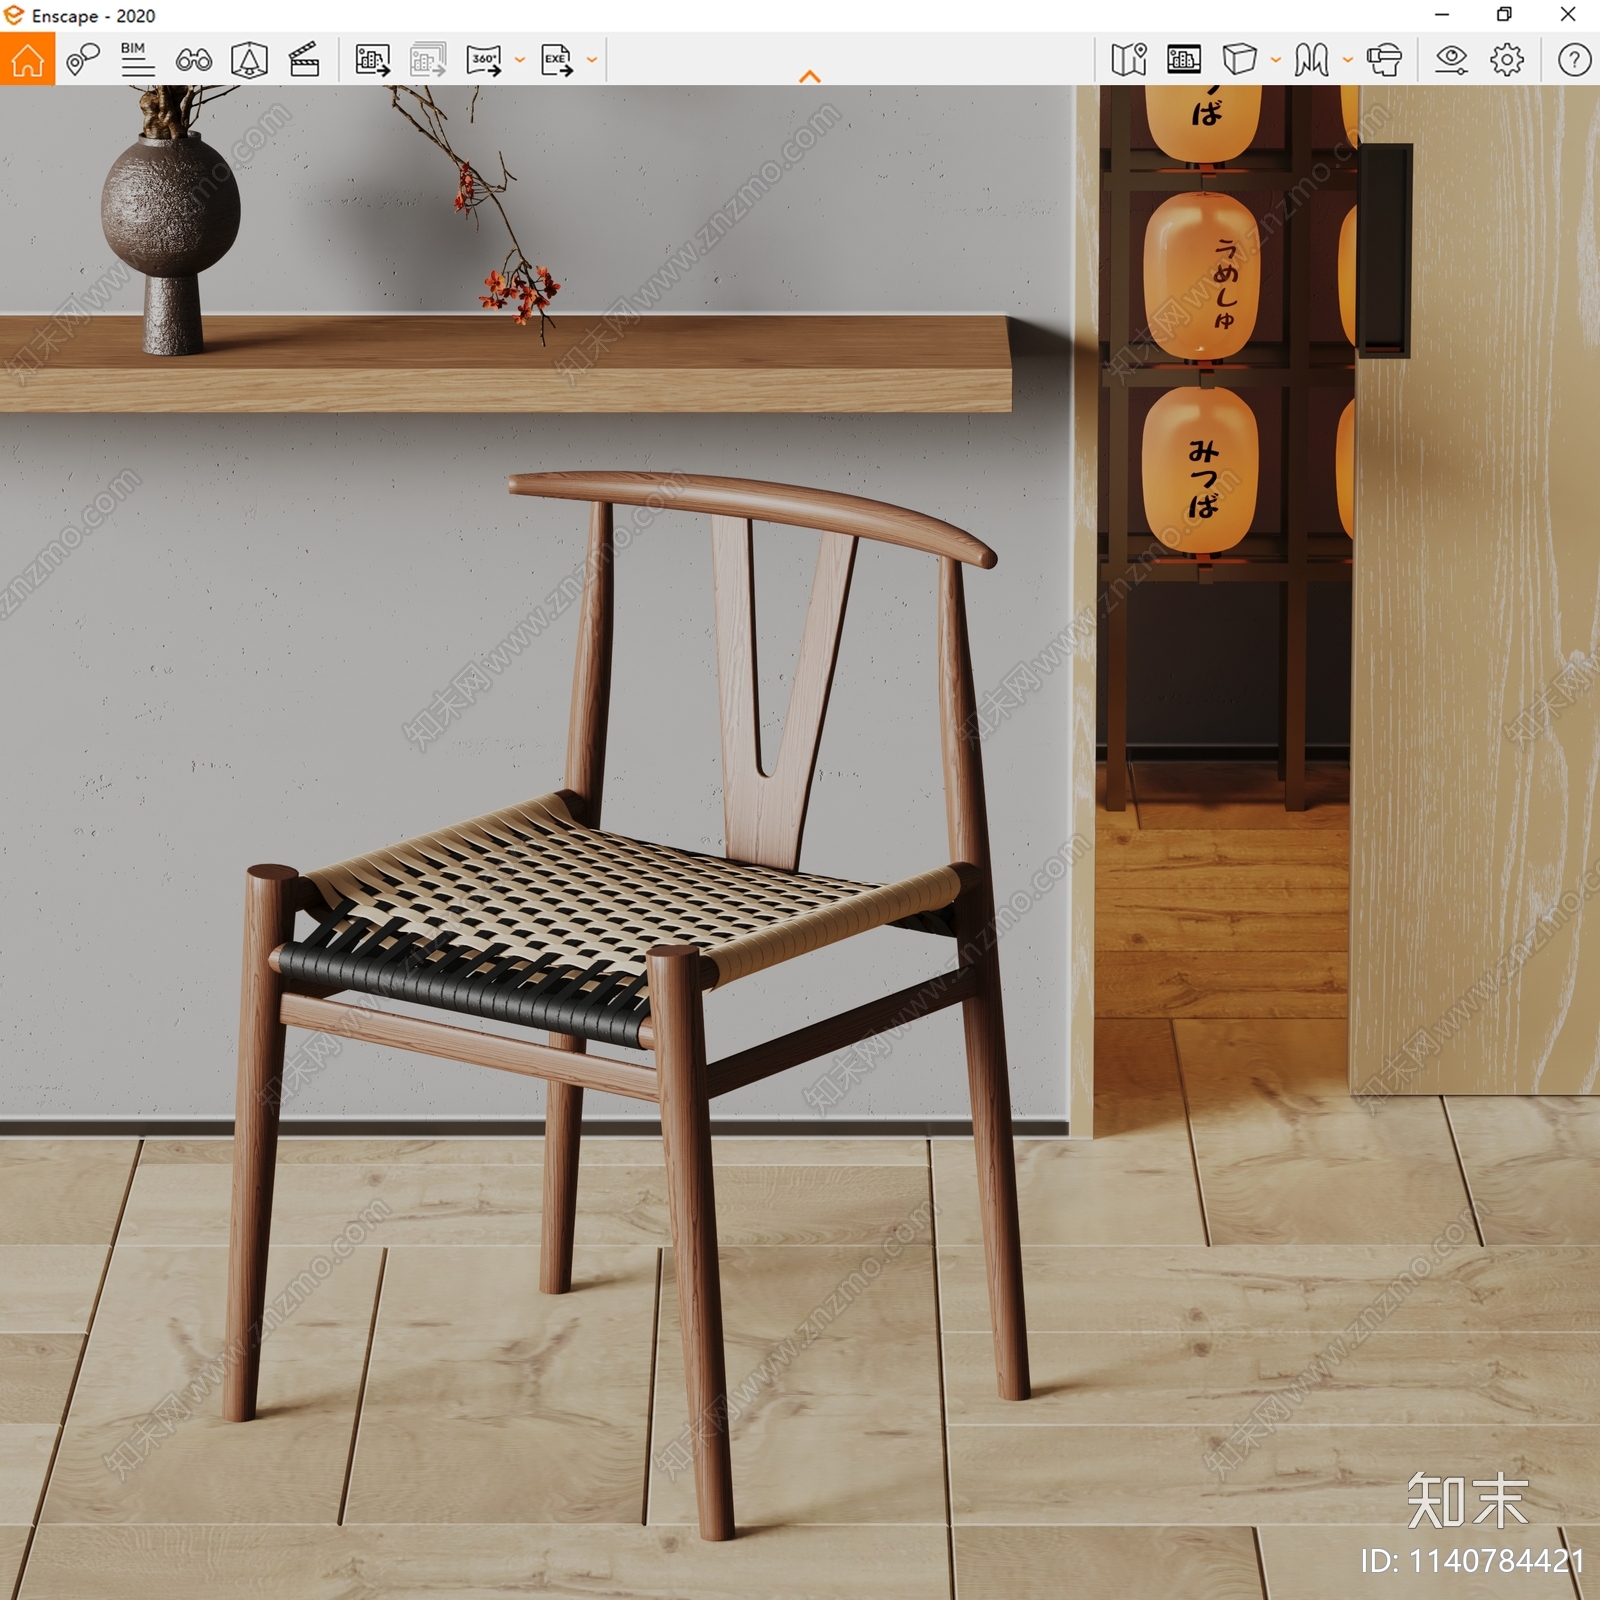The image size is (1600, 1600).
Task: Open the Collaborative Annotation tool
Action: click(83, 60)
